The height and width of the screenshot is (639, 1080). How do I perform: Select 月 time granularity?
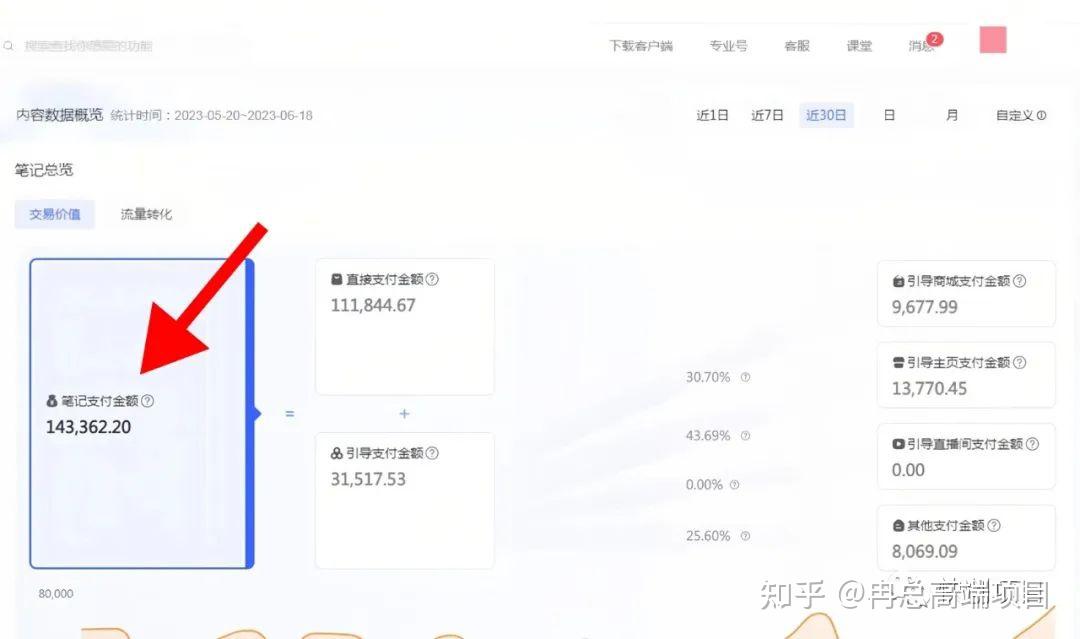coord(952,115)
